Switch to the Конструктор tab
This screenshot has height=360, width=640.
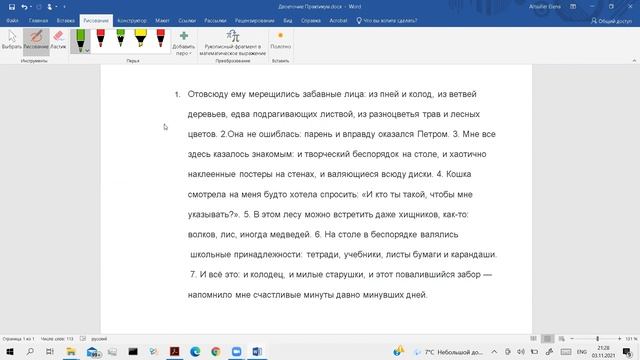tap(132, 20)
